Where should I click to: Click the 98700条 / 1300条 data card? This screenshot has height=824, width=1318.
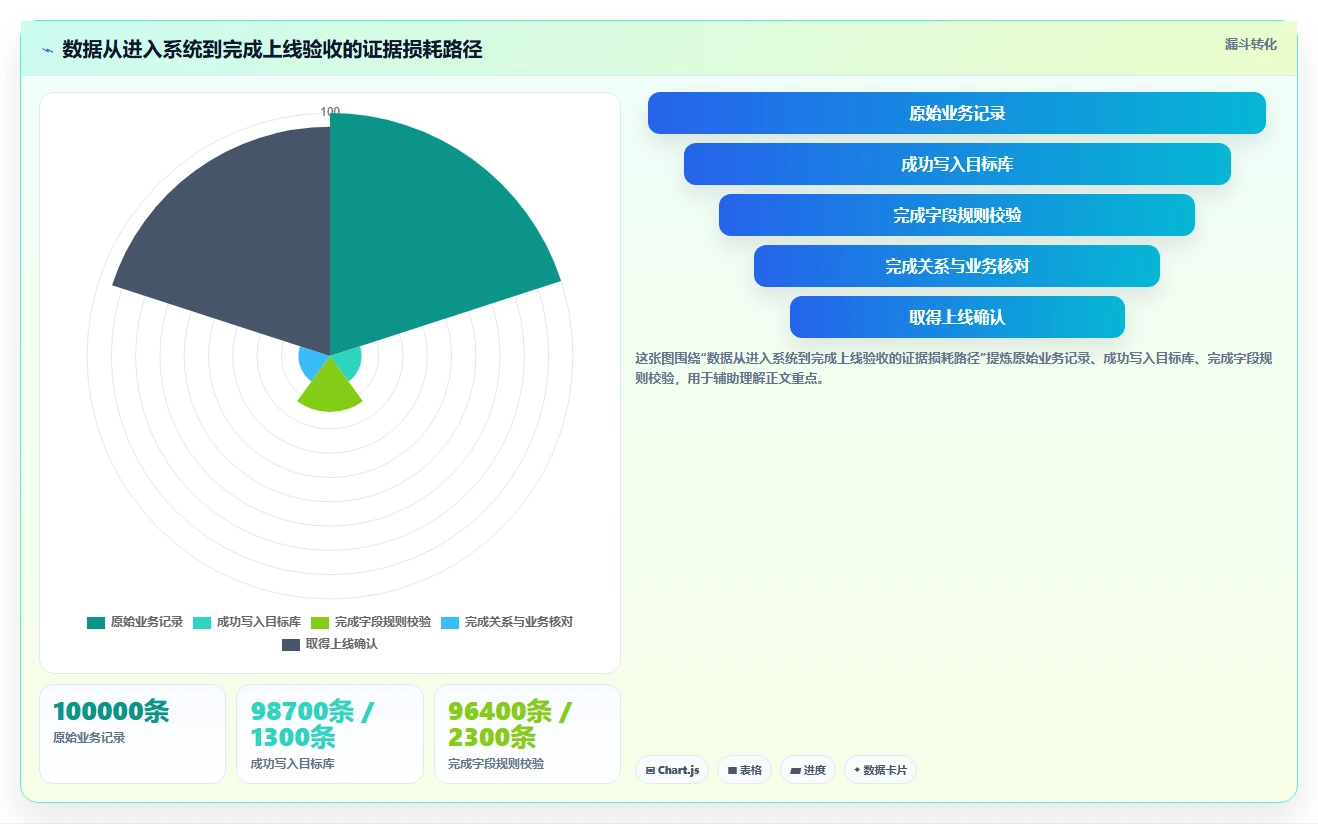pyautogui.click(x=330, y=734)
